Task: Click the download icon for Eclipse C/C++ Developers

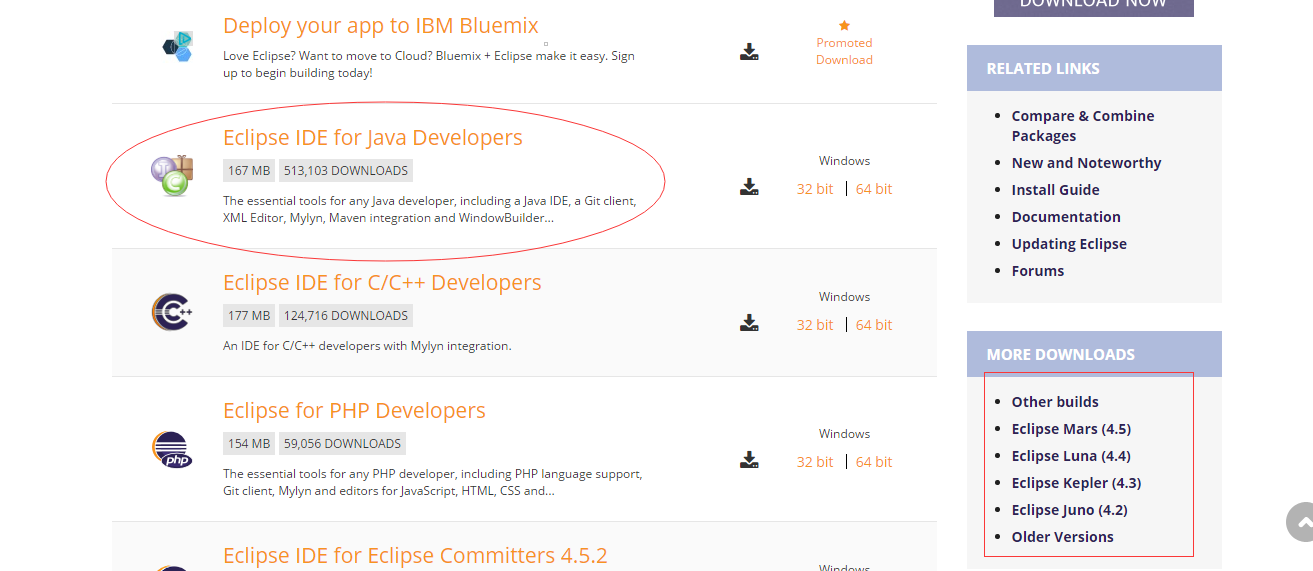Action: point(749,323)
